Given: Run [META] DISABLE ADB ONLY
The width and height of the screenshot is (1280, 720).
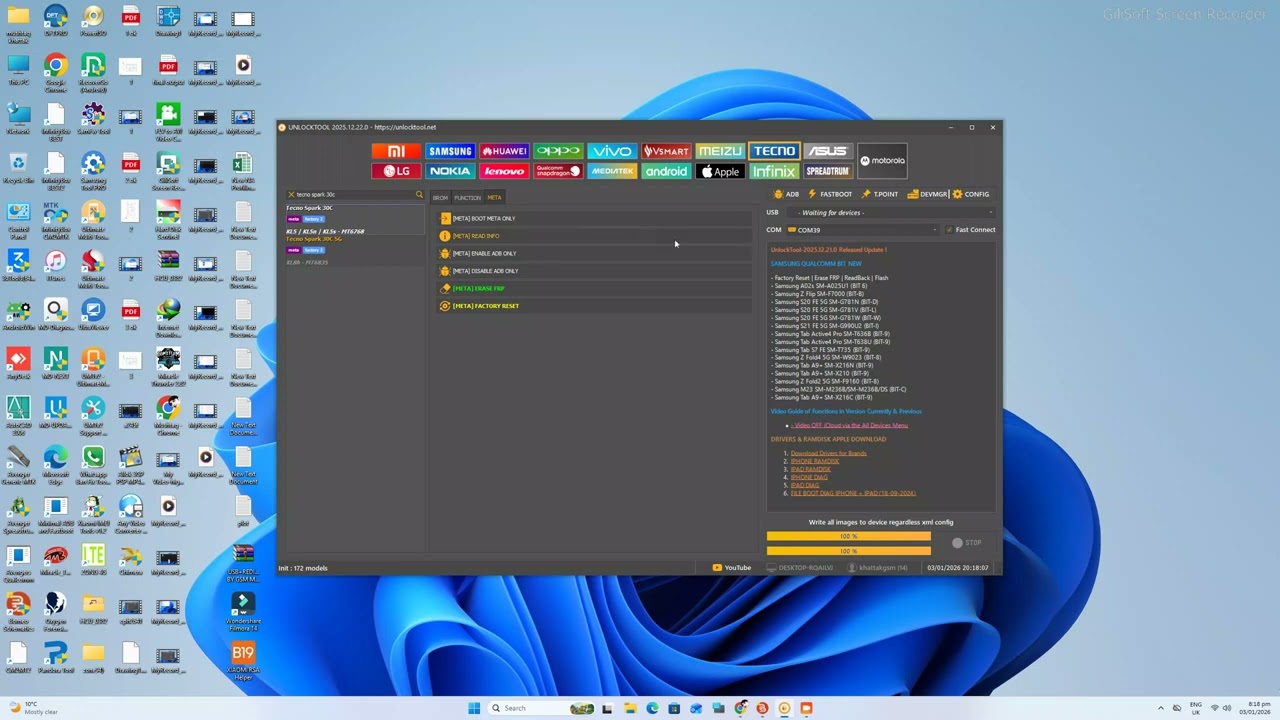Looking at the screenshot, I should pos(595,271).
